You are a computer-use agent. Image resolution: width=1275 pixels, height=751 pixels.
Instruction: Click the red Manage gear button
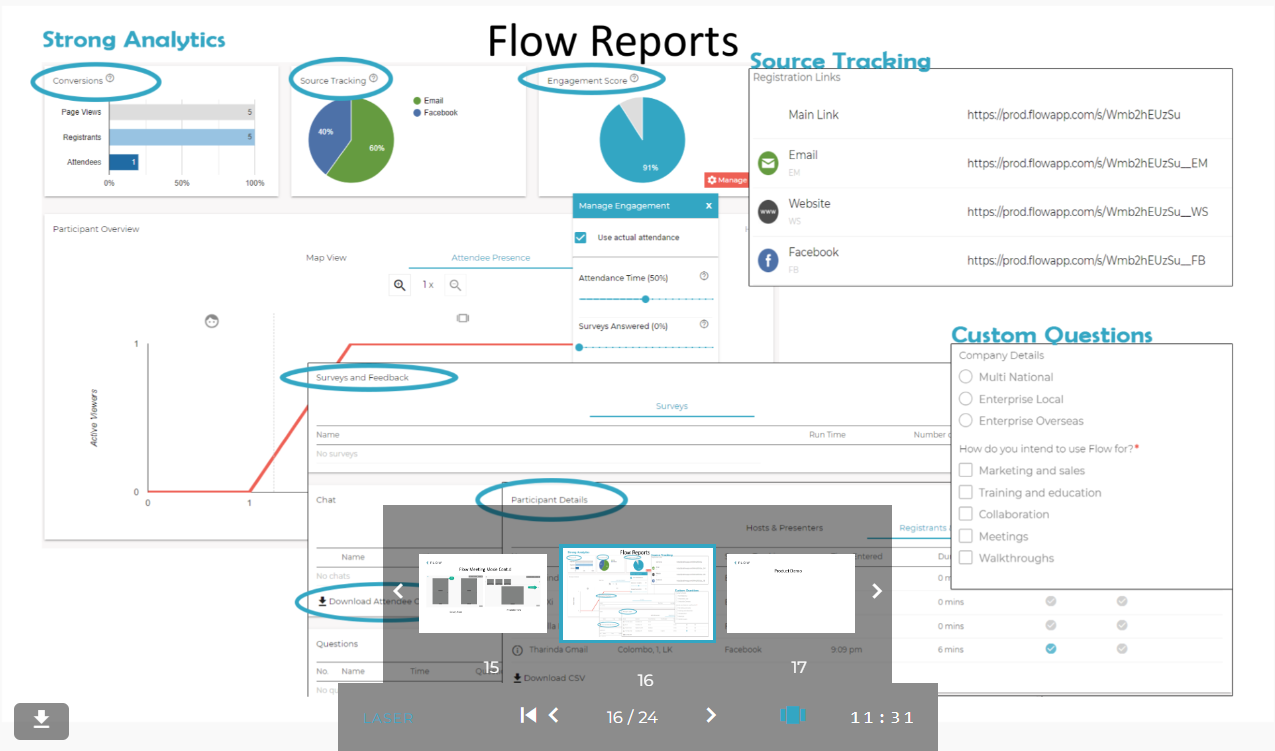pos(726,180)
